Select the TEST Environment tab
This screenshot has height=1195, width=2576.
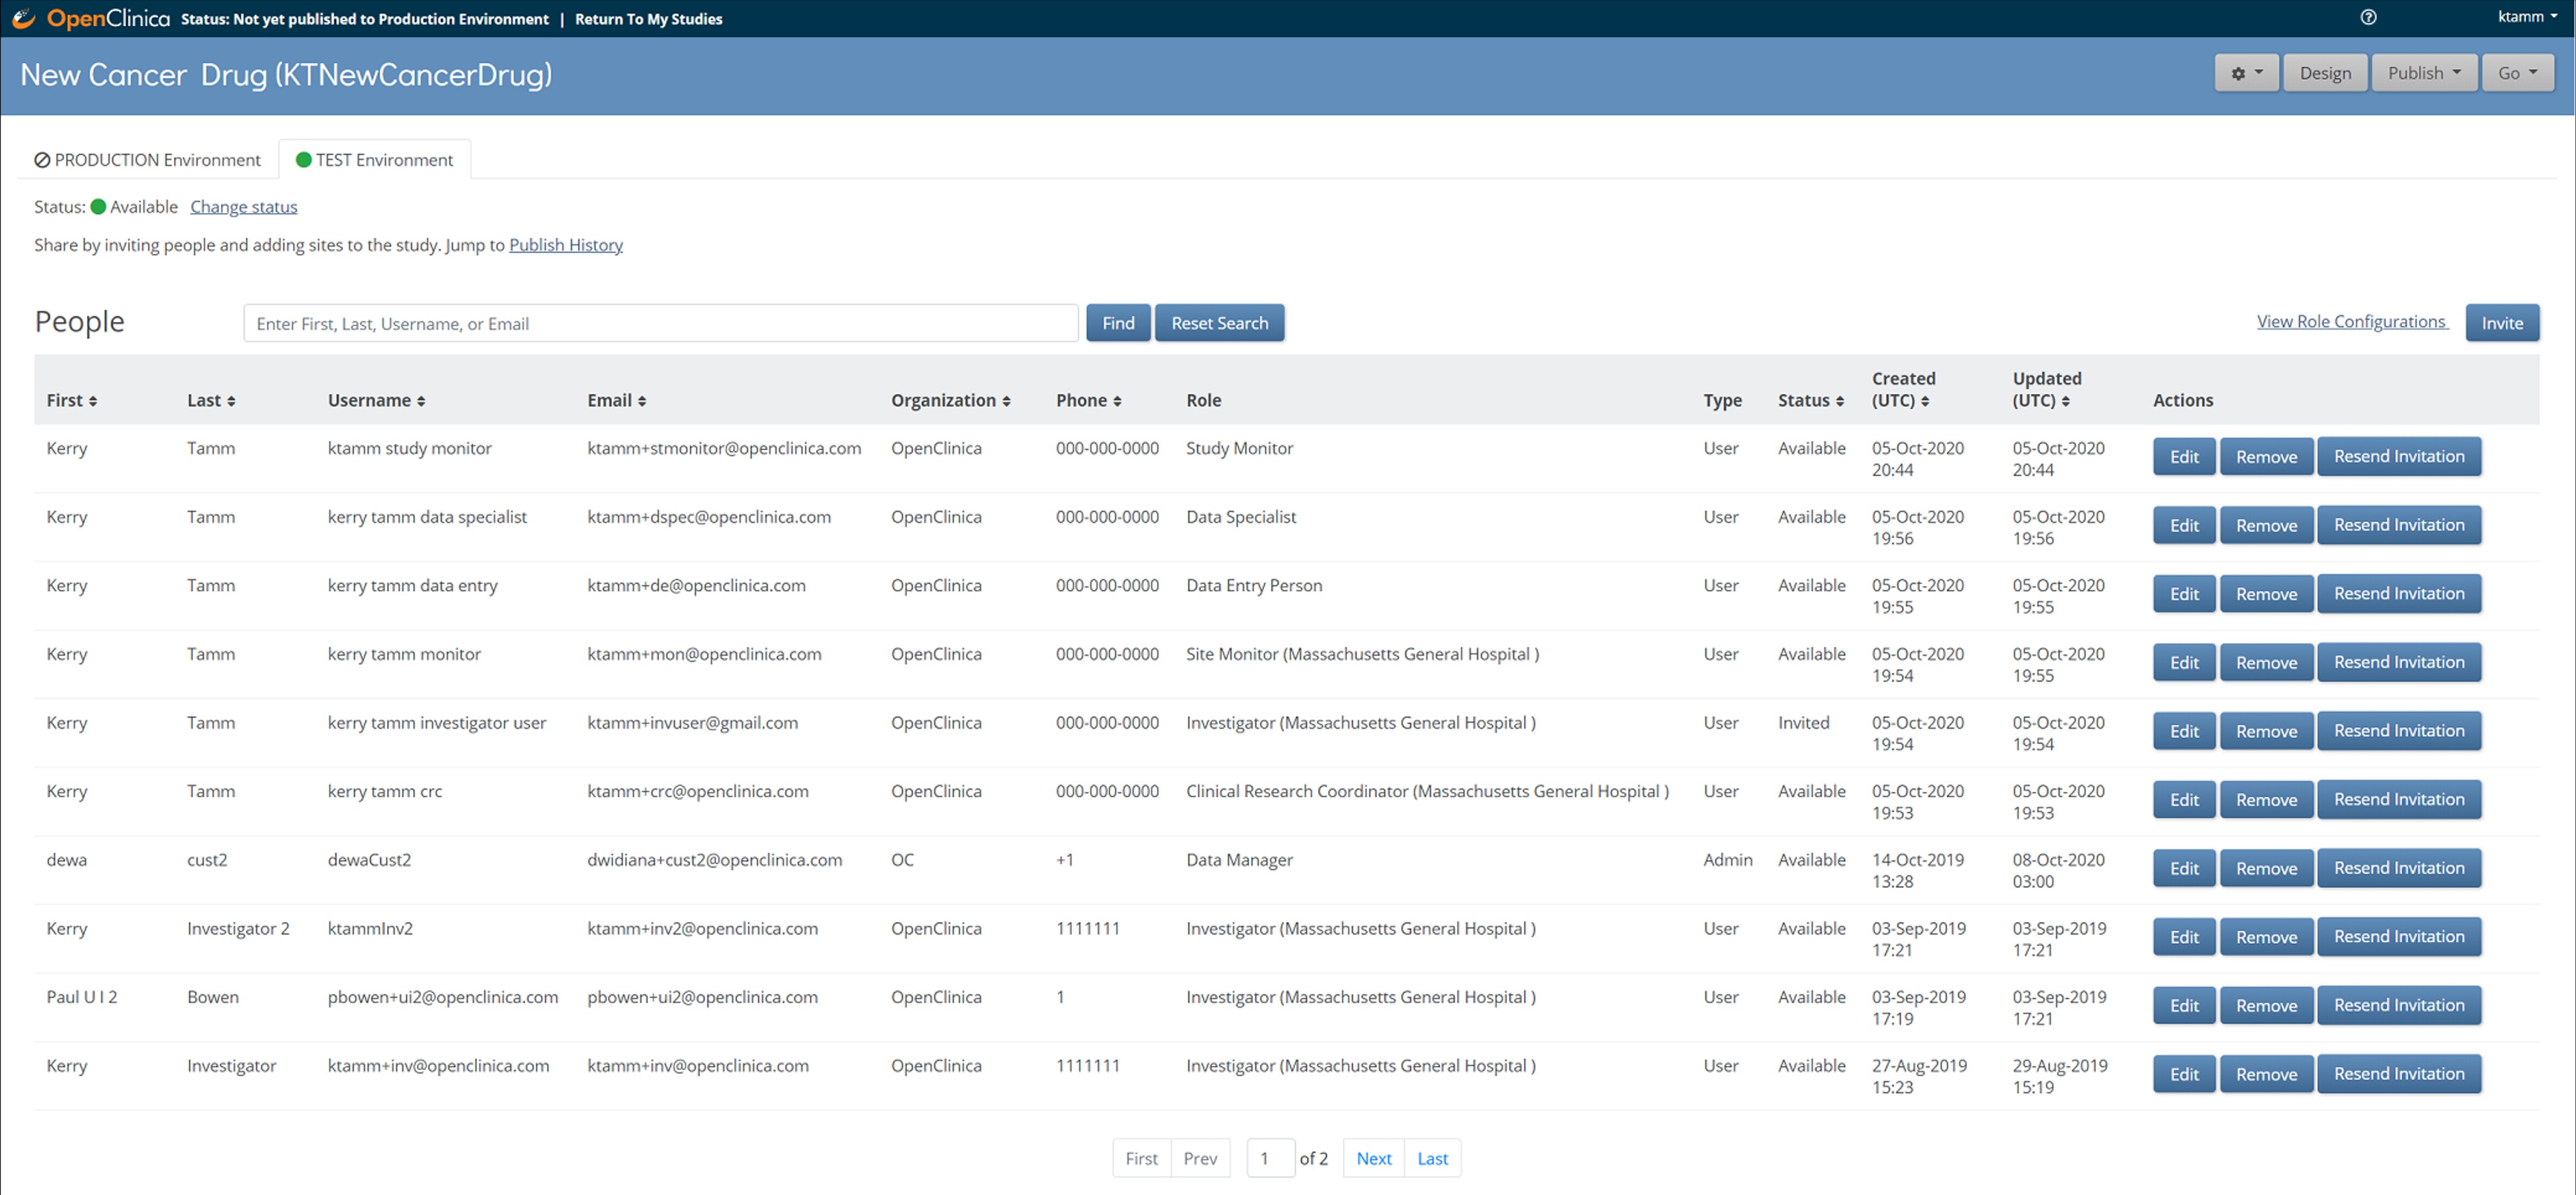click(x=374, y=160)
